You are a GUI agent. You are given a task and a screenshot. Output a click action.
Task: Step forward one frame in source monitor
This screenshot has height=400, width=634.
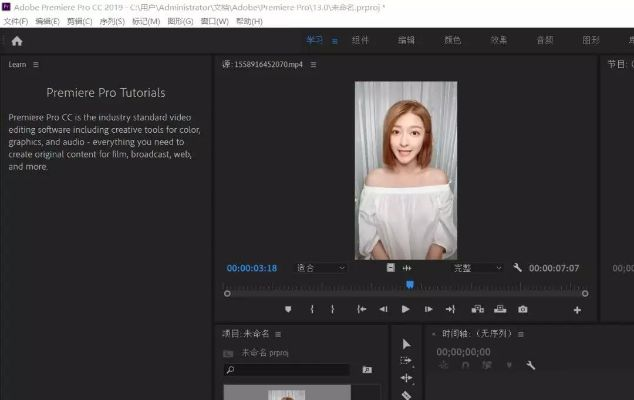(428, 310)
